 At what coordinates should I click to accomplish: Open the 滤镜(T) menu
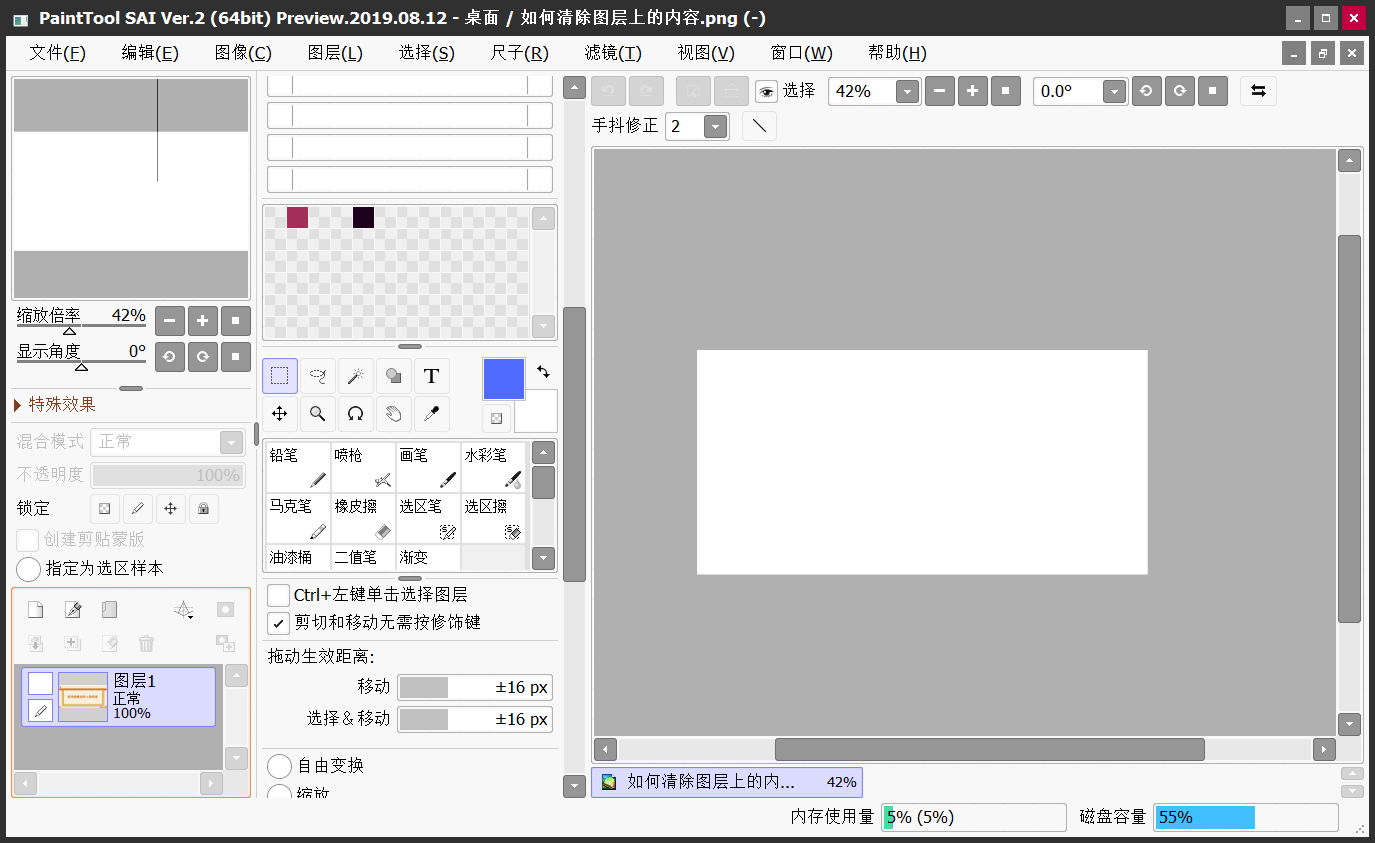pos(613,53)
